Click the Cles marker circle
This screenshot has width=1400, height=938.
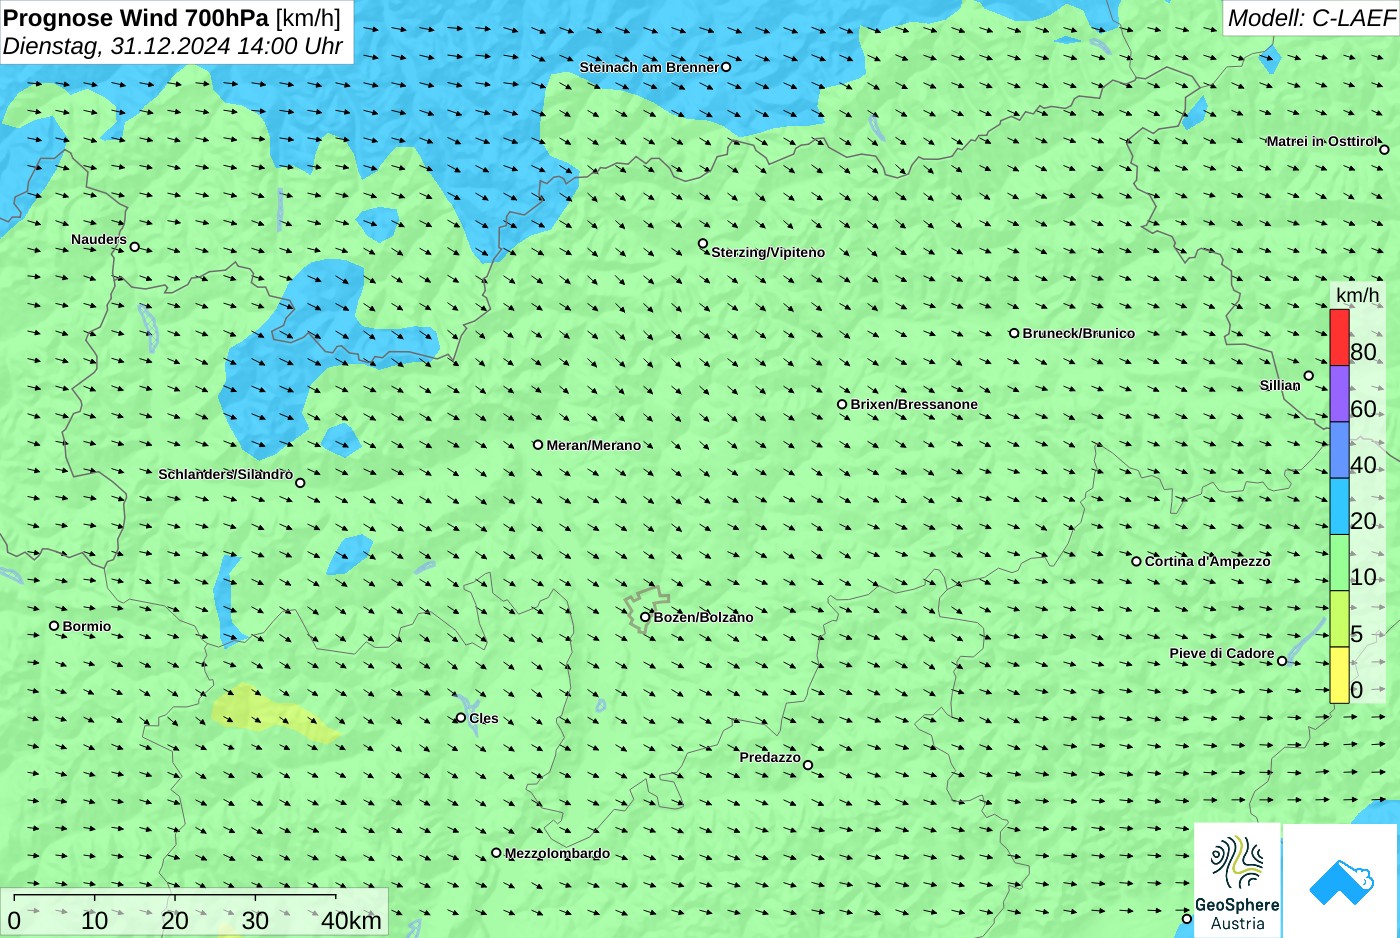click(461, 718)
